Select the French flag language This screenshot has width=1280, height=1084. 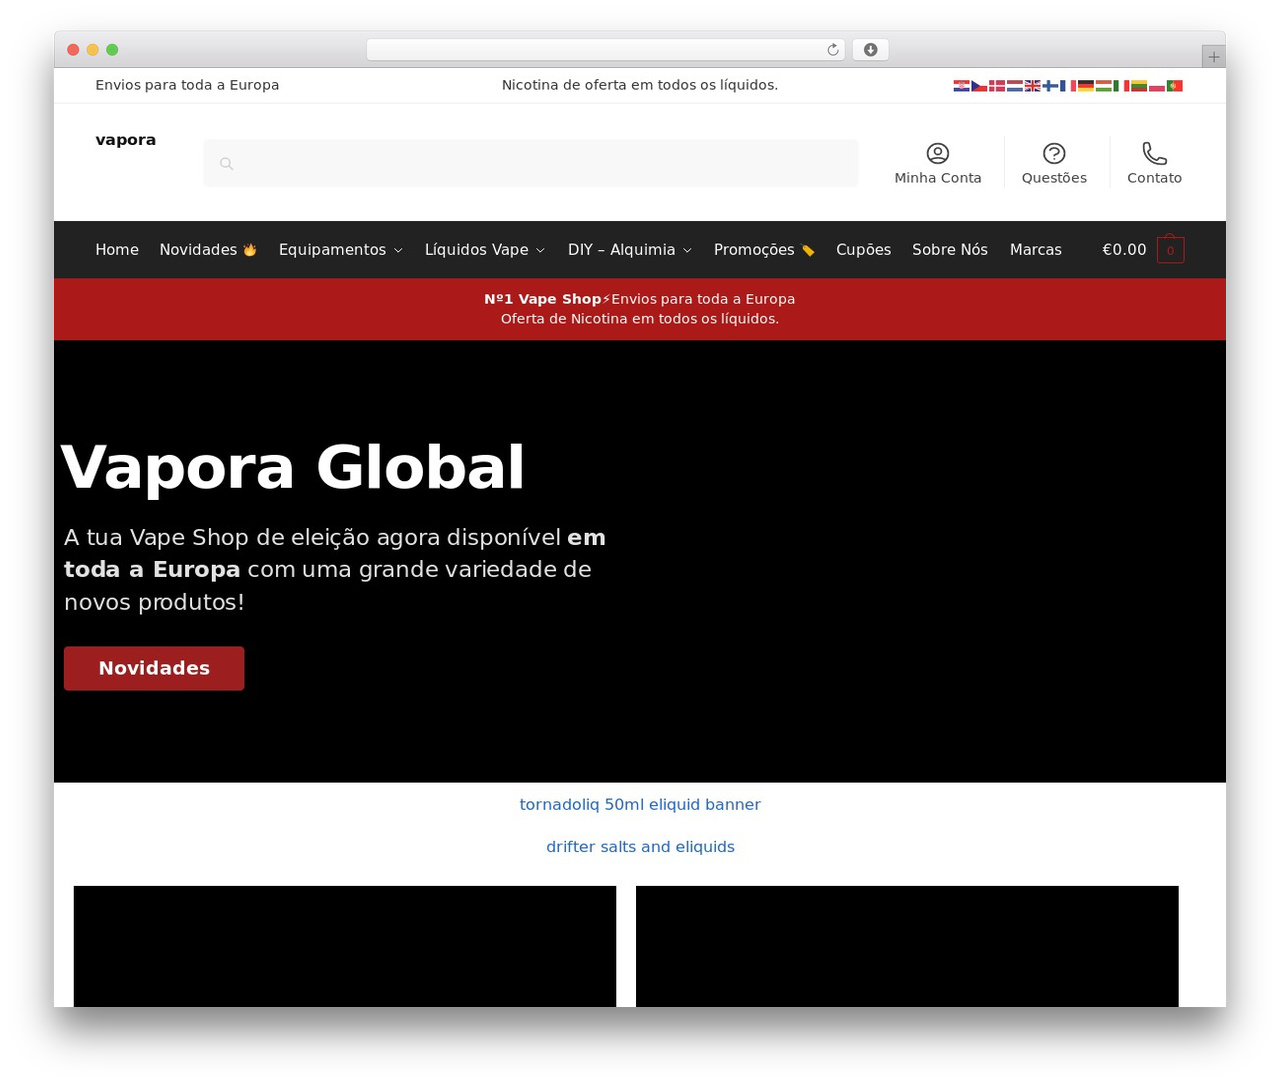pos(1068,86)
